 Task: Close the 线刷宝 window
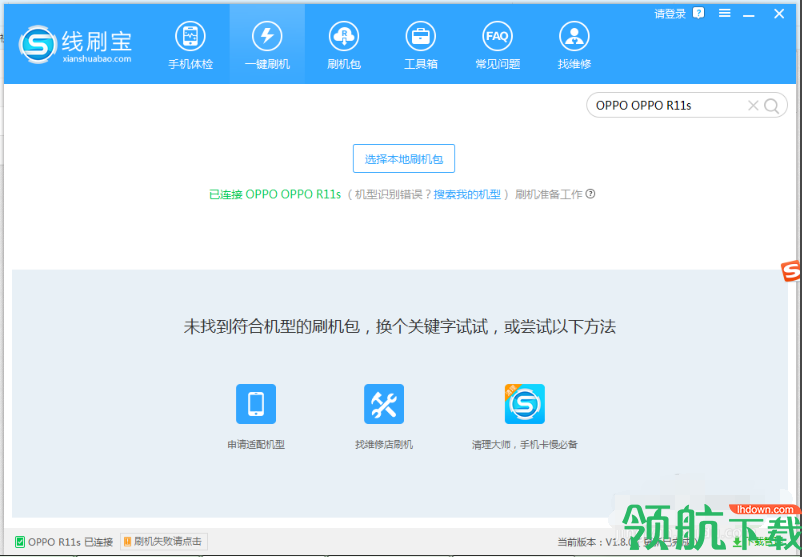tap(779, 14)
